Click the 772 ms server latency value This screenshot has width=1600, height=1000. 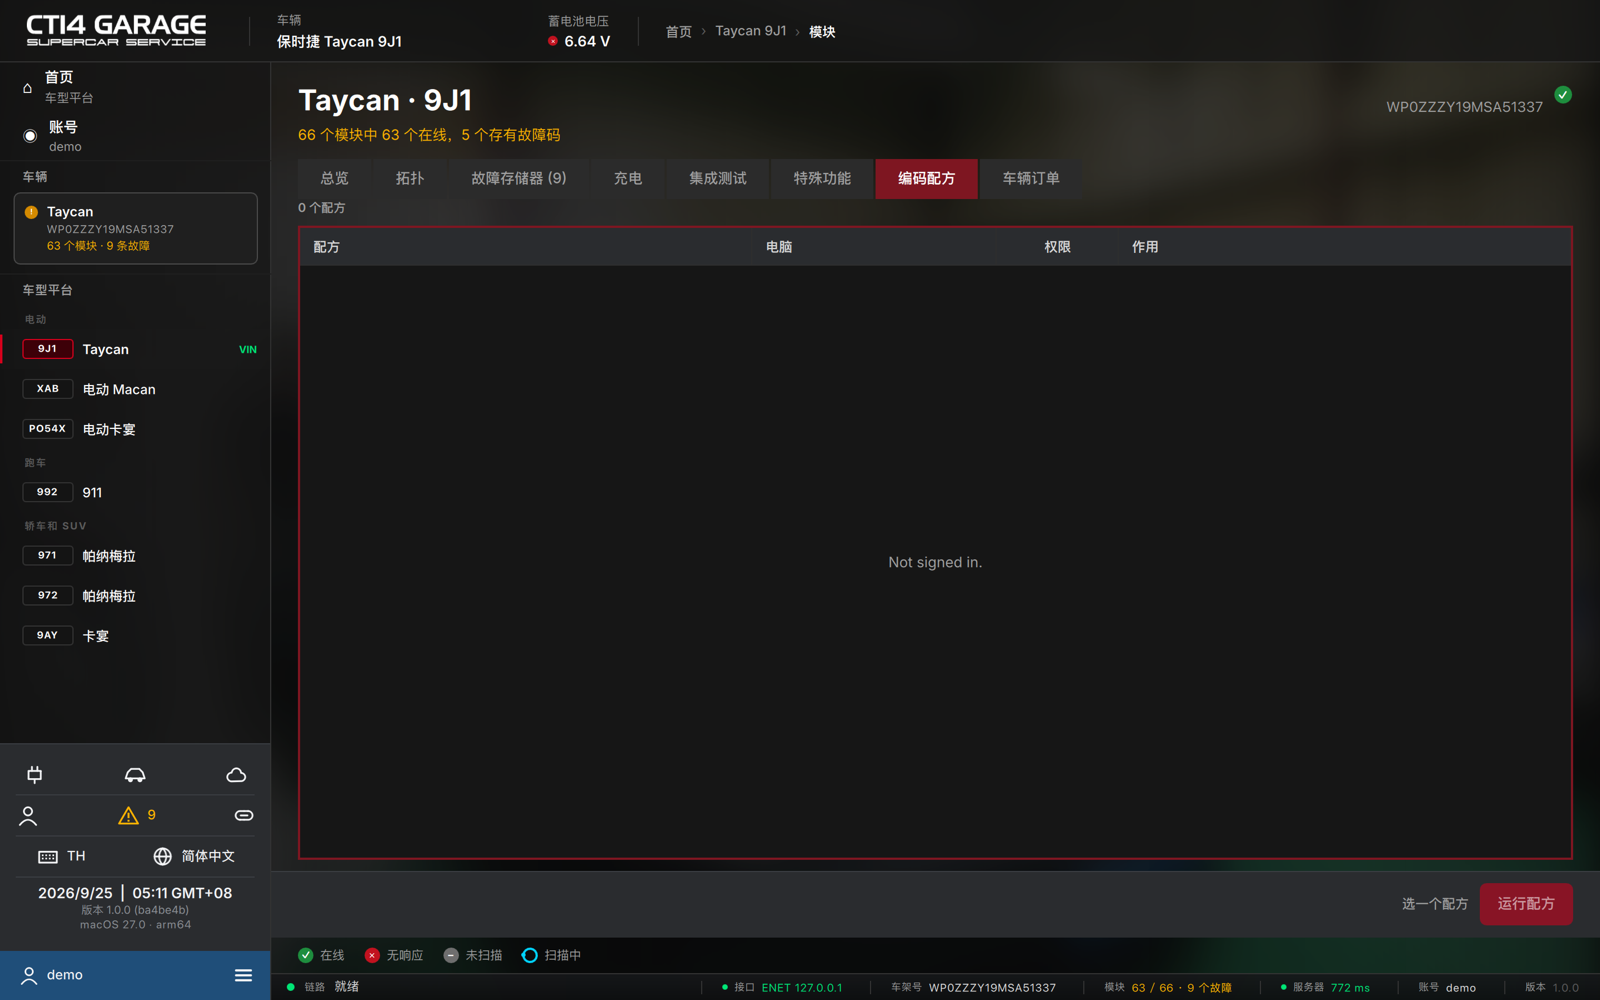[1350, 988]
